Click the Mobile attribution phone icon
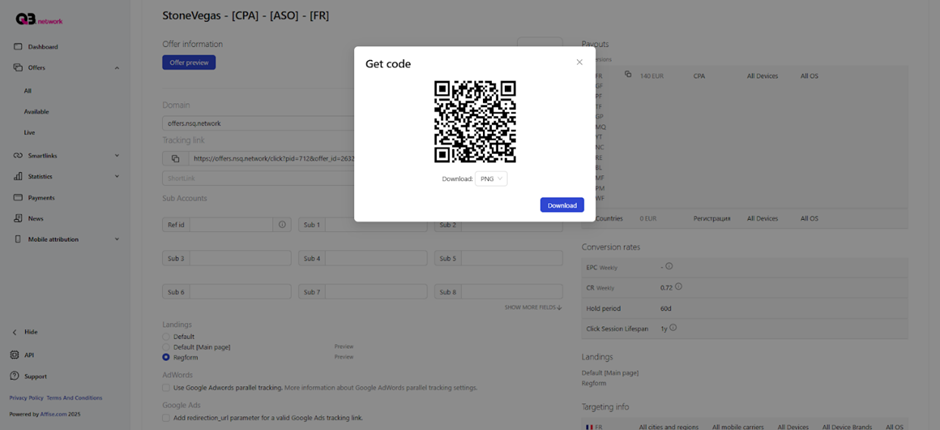This screenshot has width=940, height=430. [17, 239]
